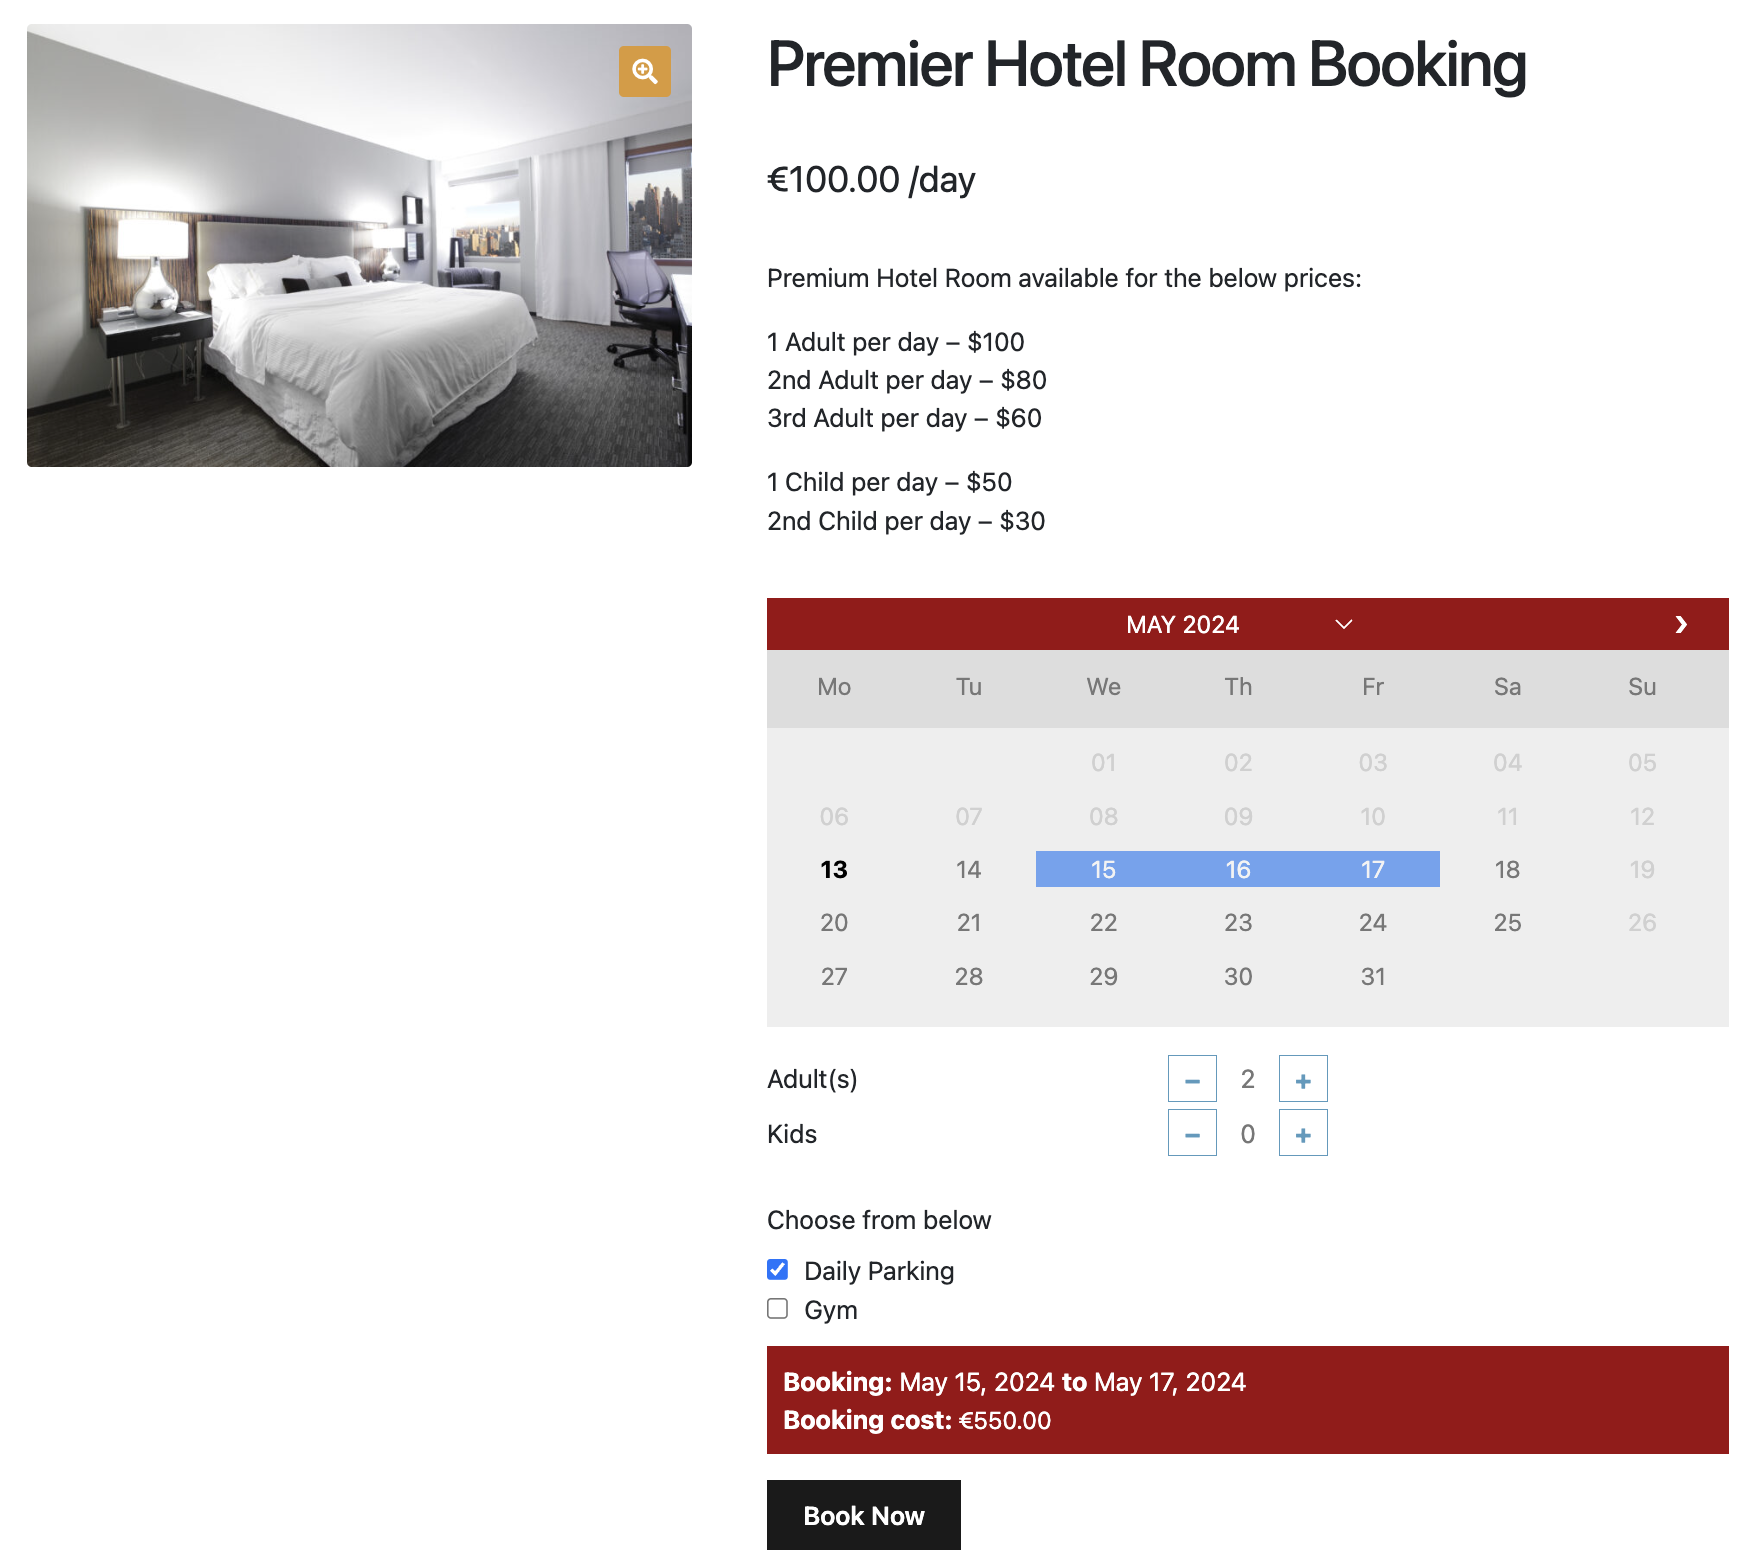
Task: Increase the Adult(s) count with plus
Action: click(x=1303, y=1079)
